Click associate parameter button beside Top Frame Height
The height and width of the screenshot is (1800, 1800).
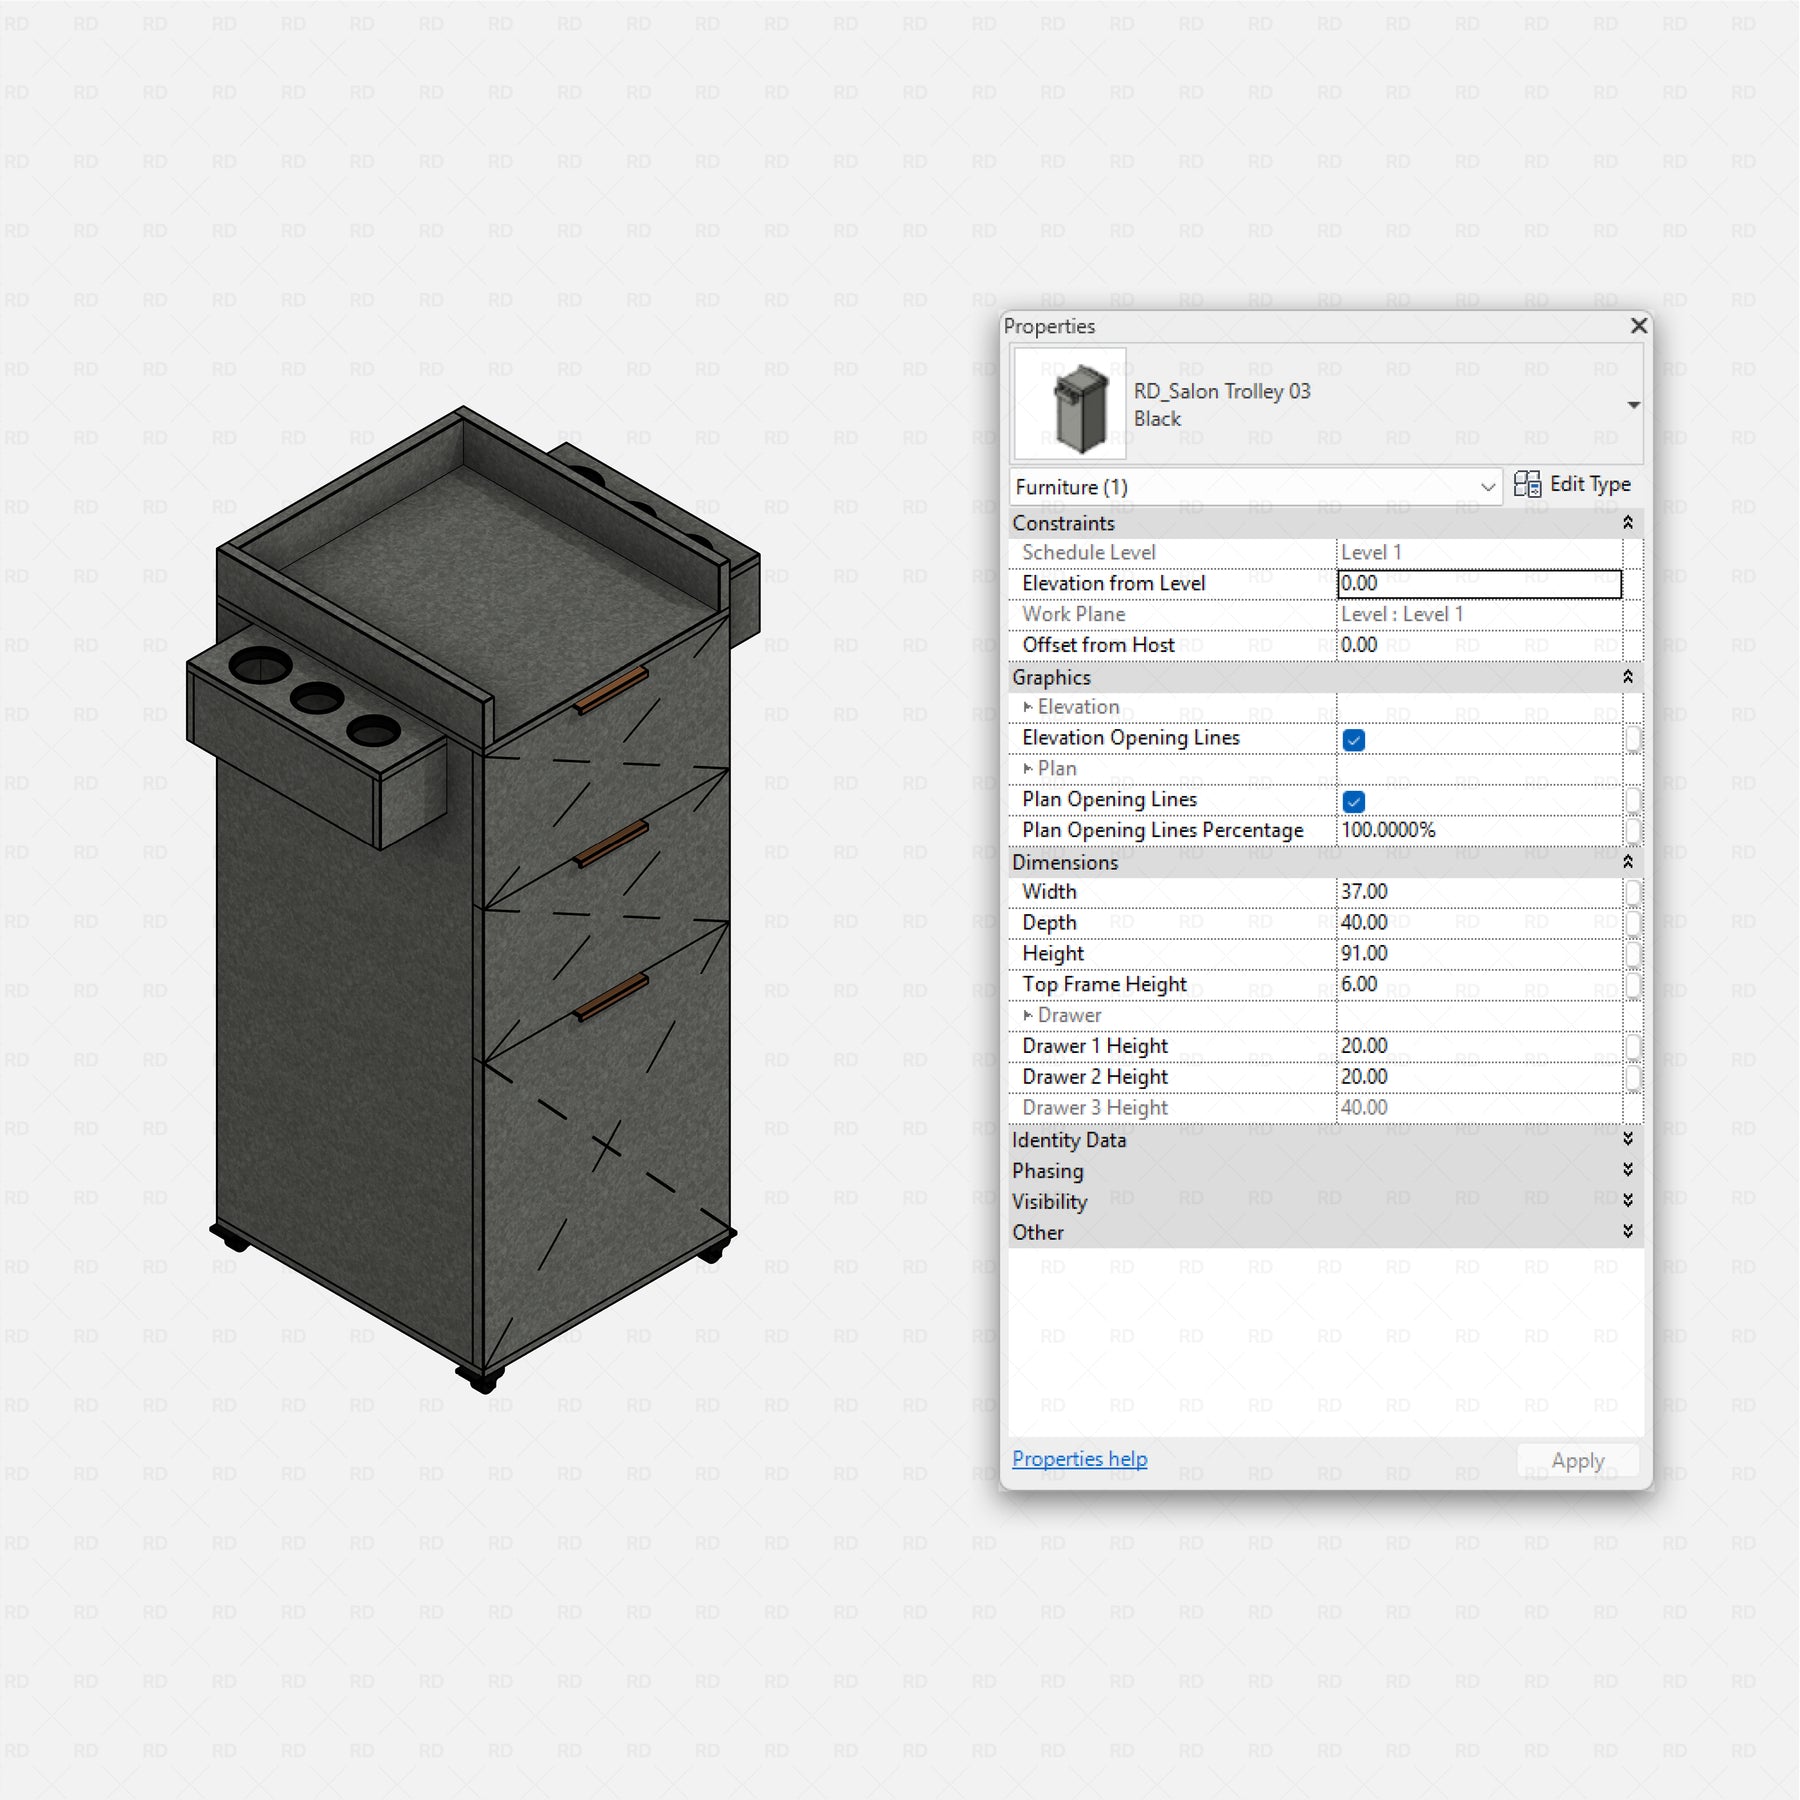(x=1632, y=985)
